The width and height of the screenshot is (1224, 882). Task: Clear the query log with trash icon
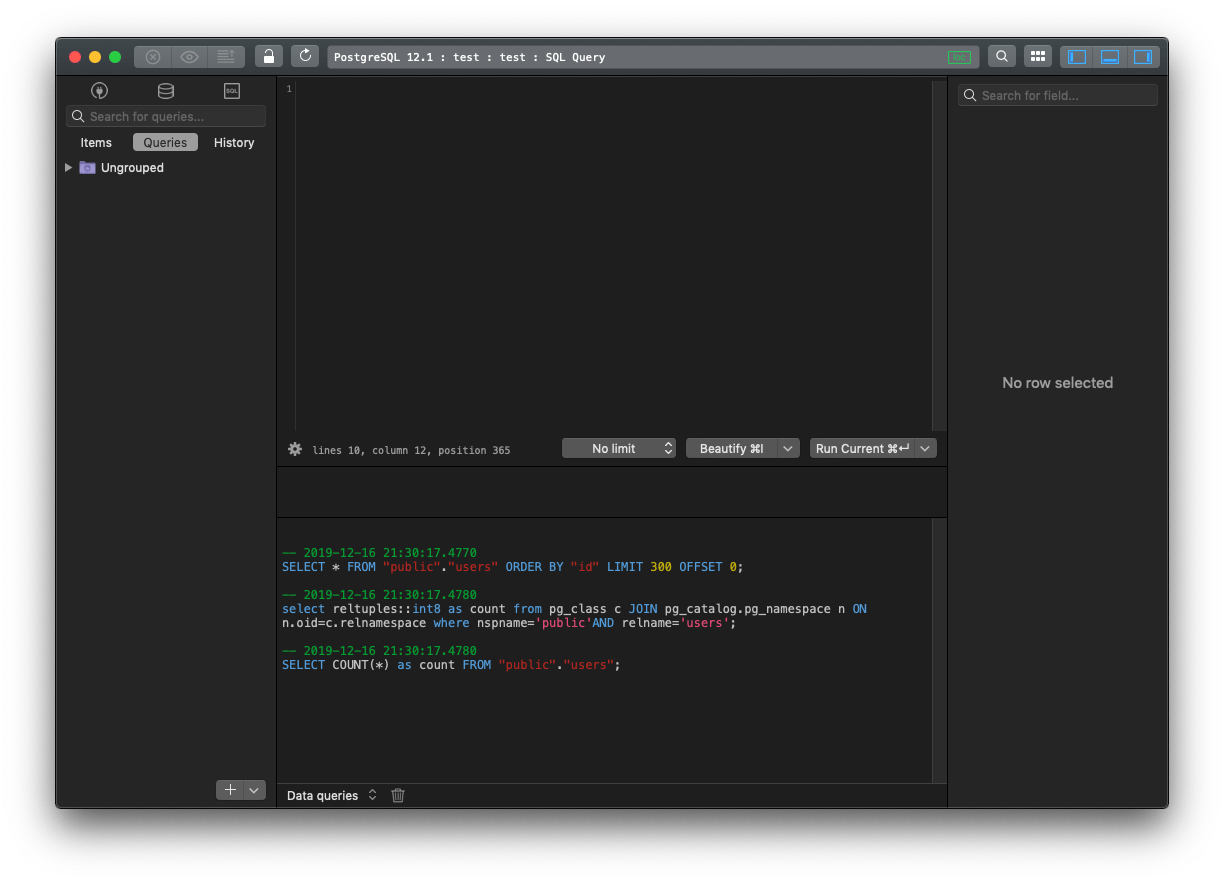click(x=398, y=796)
